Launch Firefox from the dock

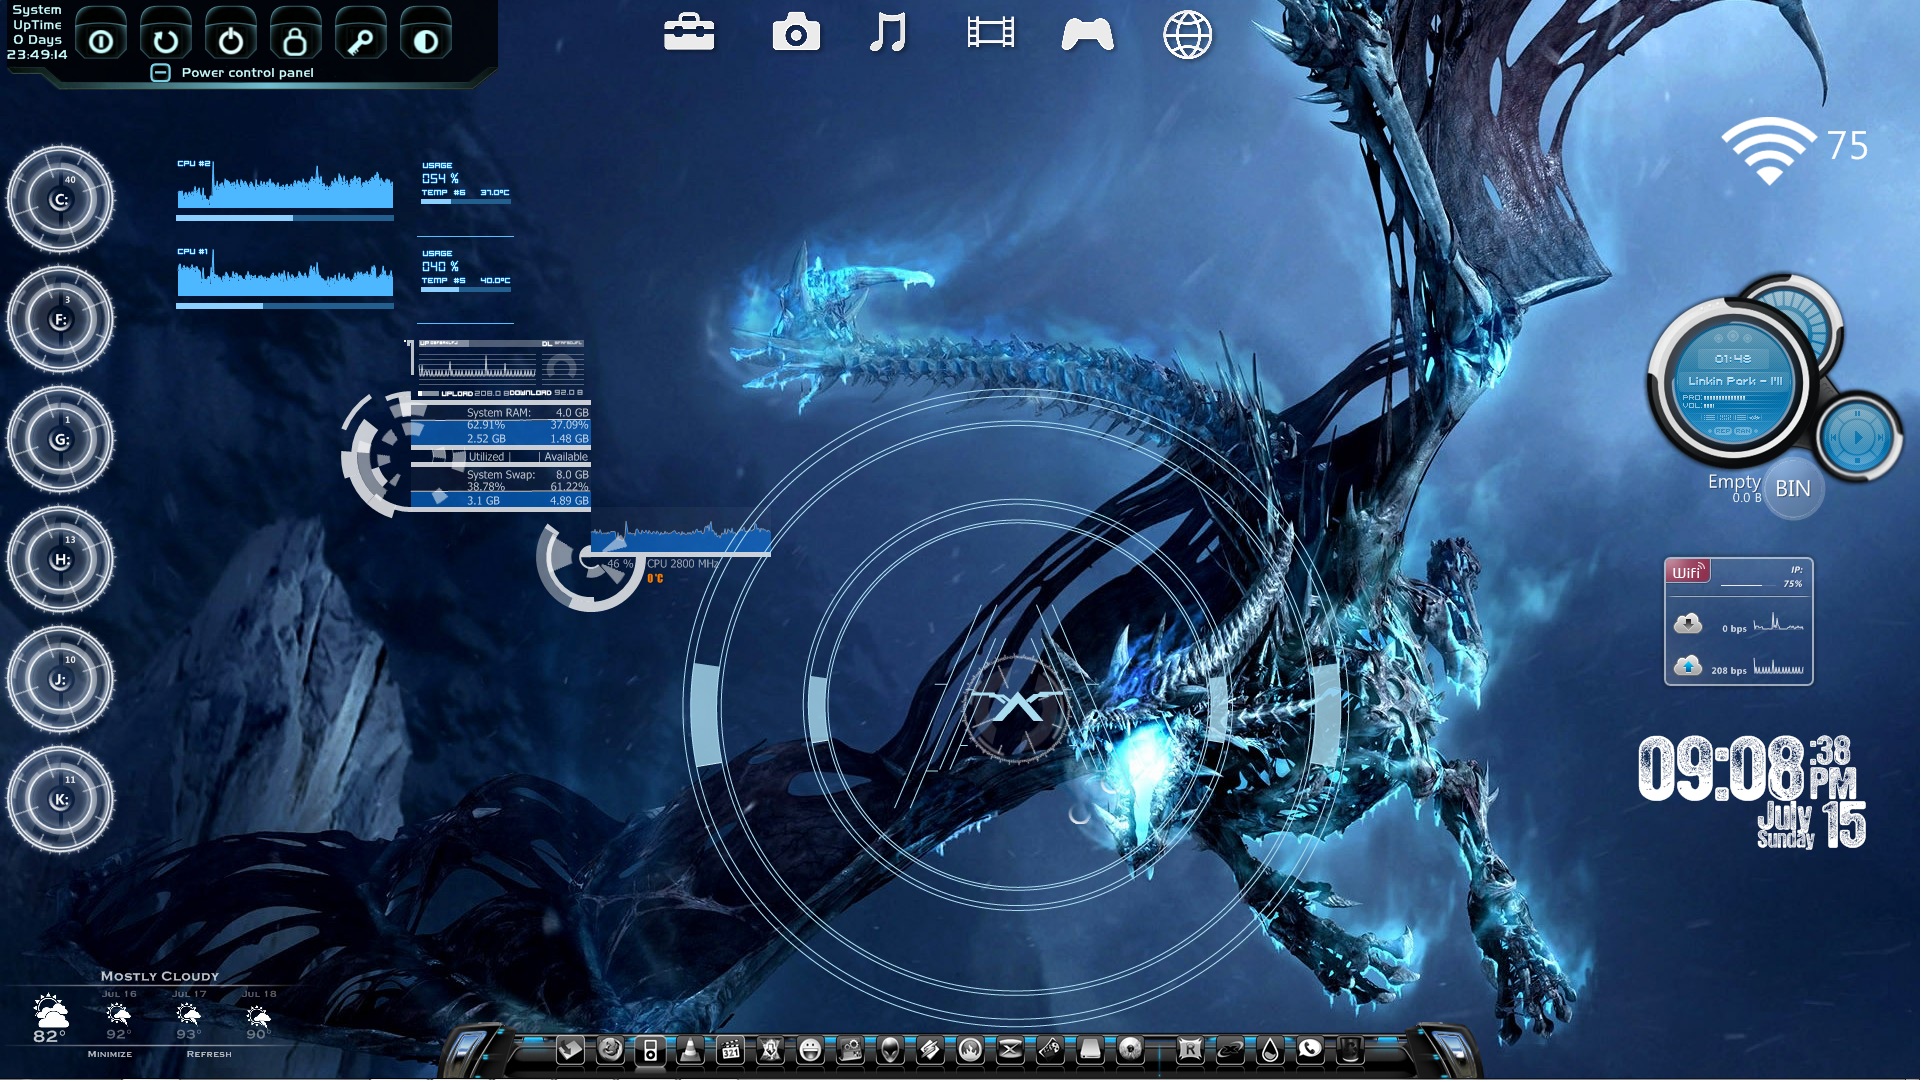[610, 1049]
